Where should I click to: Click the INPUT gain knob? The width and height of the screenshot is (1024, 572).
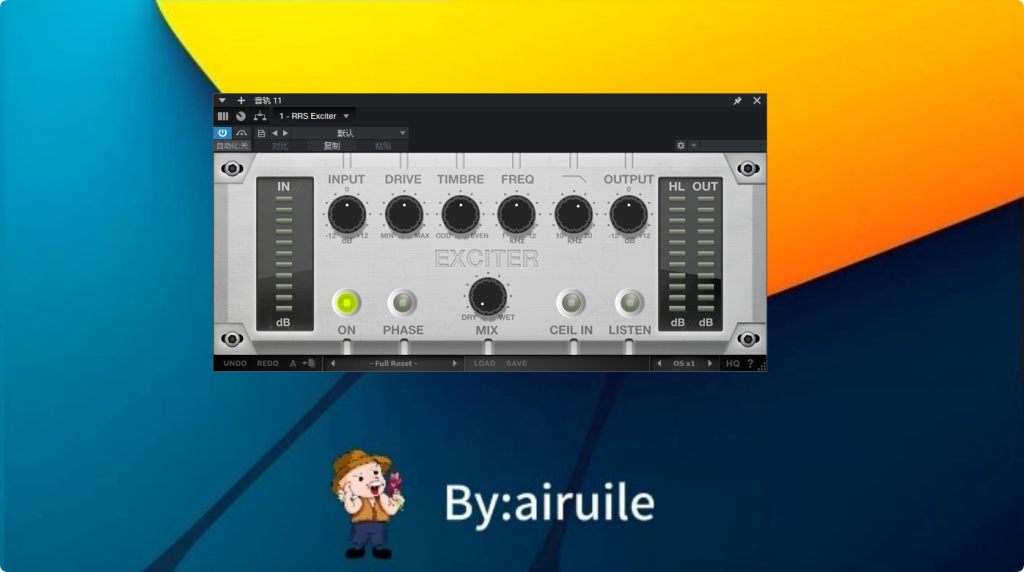coord(347,214)
